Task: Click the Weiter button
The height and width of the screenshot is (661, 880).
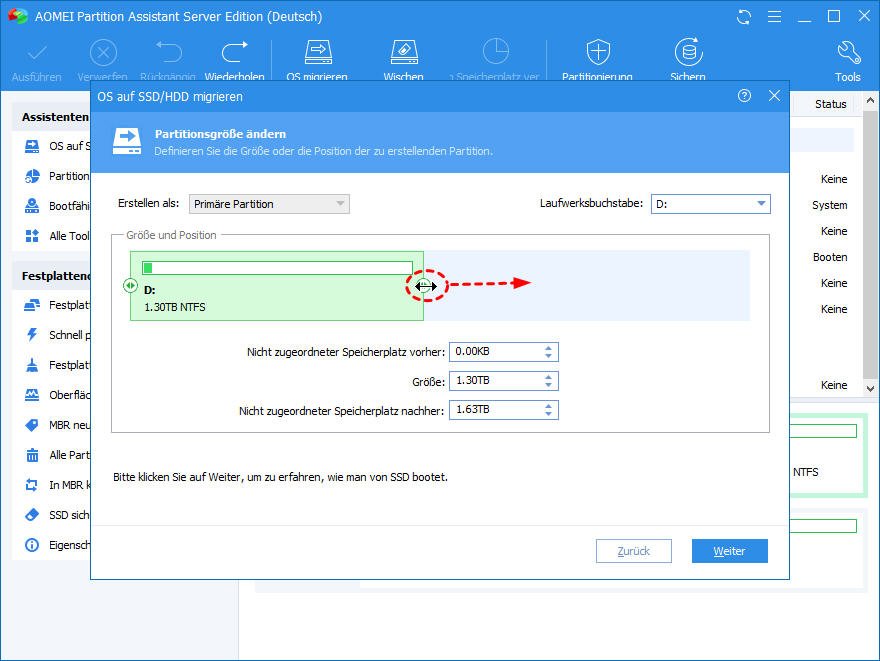Action: [730, 551]
